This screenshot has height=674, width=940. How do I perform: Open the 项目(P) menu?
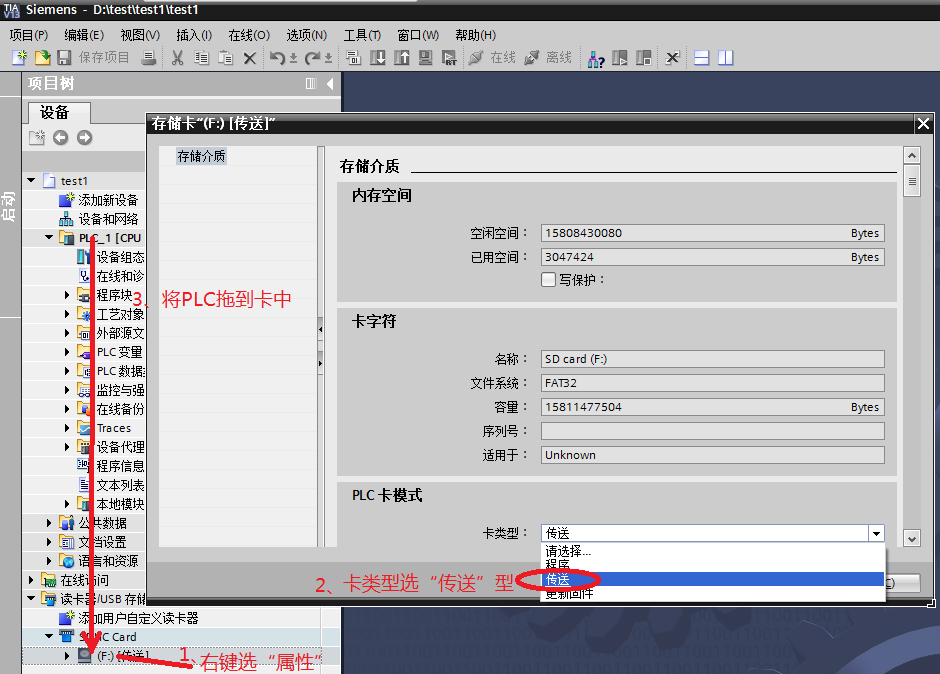28,35
